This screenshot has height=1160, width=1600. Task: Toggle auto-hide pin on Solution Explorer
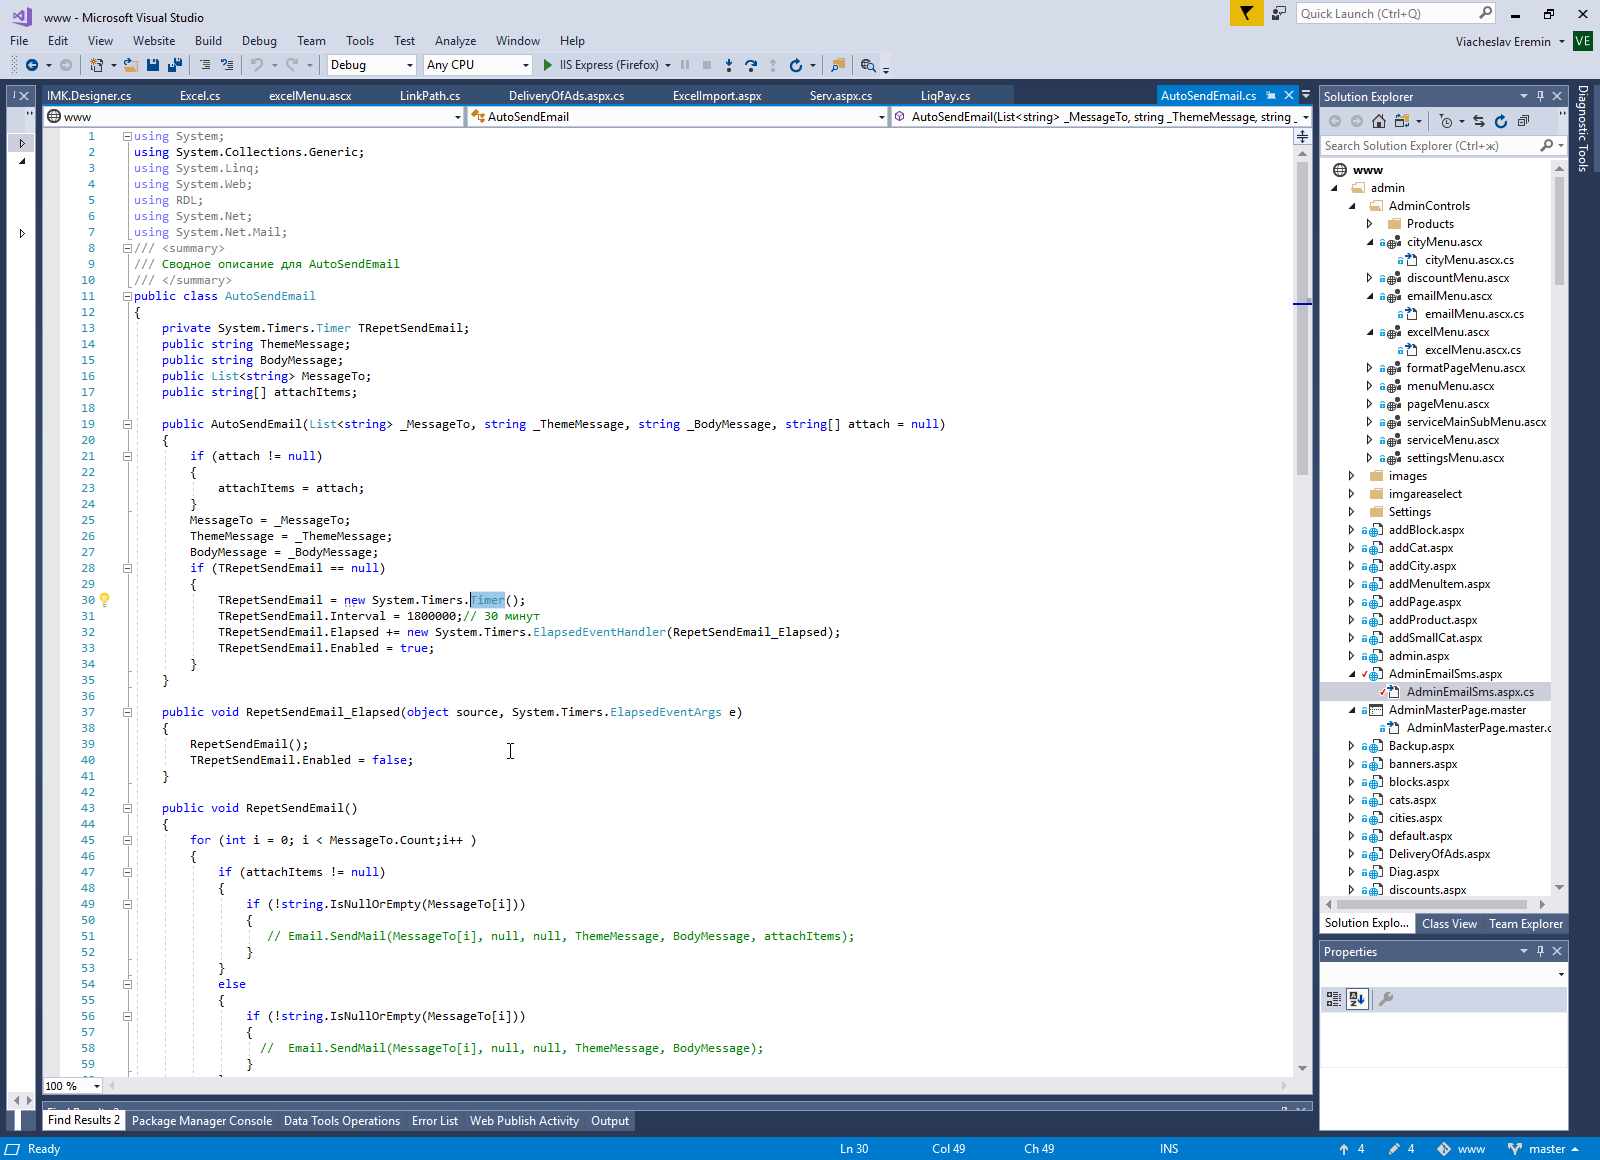[x=1540, y=96]
